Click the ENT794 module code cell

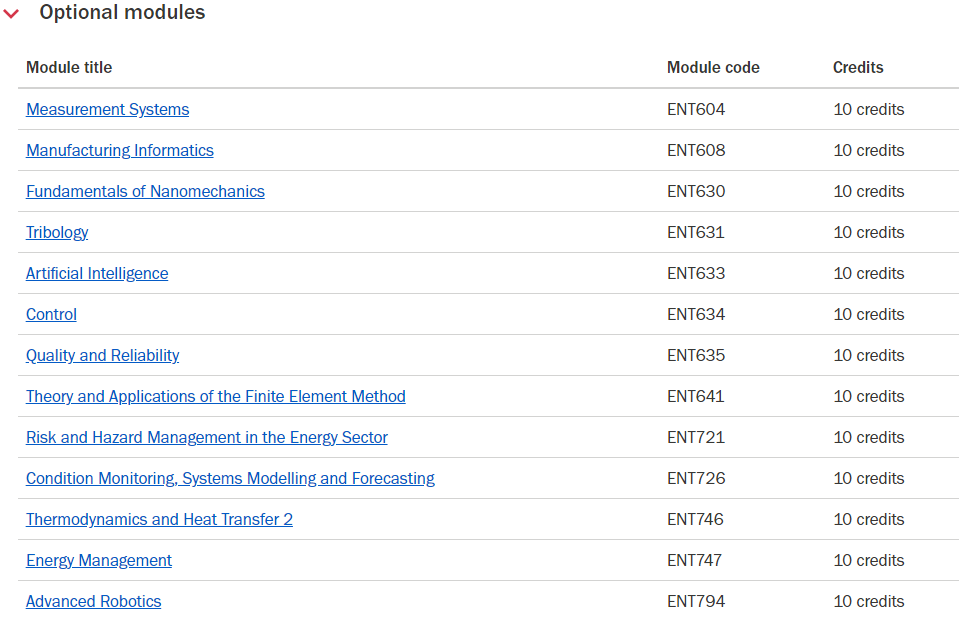click(696, 601)
